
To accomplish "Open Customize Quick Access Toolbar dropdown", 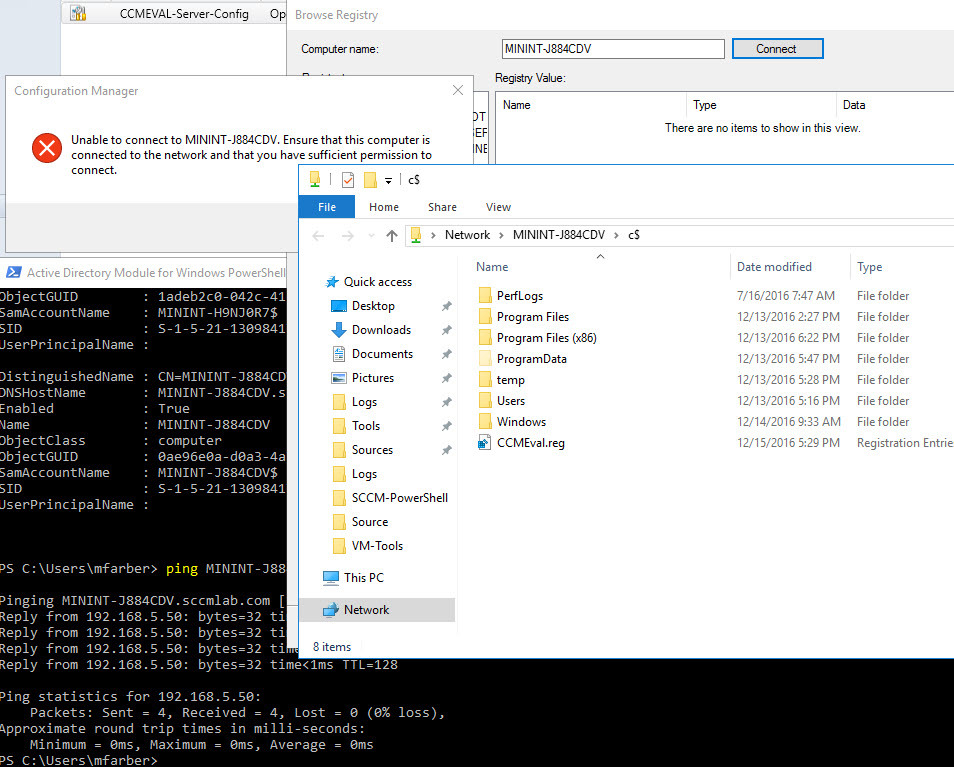I will point(388,181).
